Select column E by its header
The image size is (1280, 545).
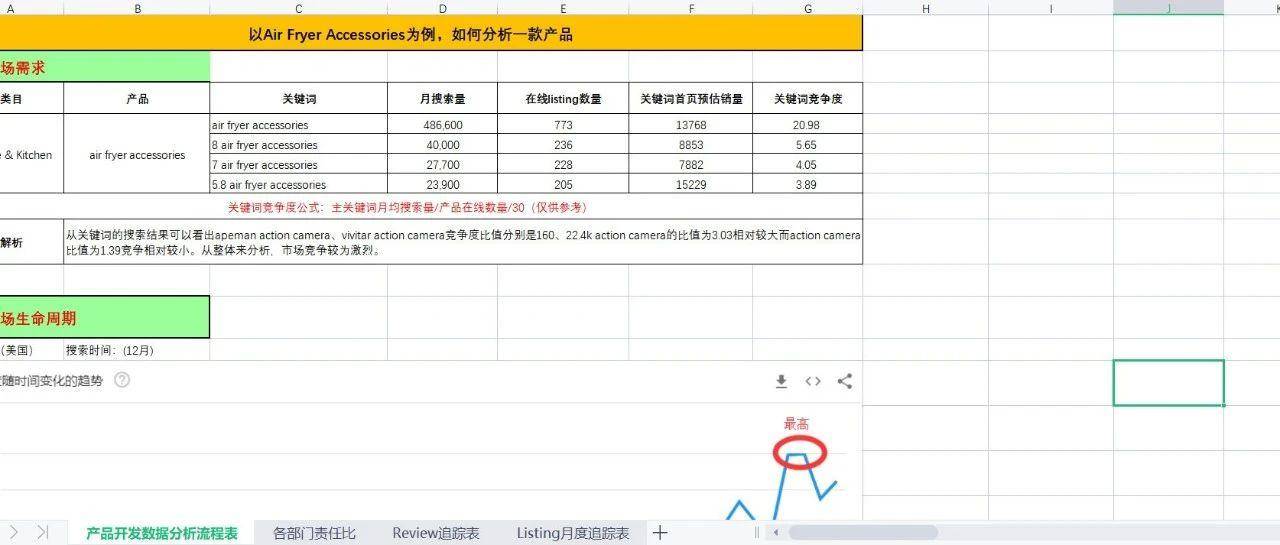(x=563, y=7)
